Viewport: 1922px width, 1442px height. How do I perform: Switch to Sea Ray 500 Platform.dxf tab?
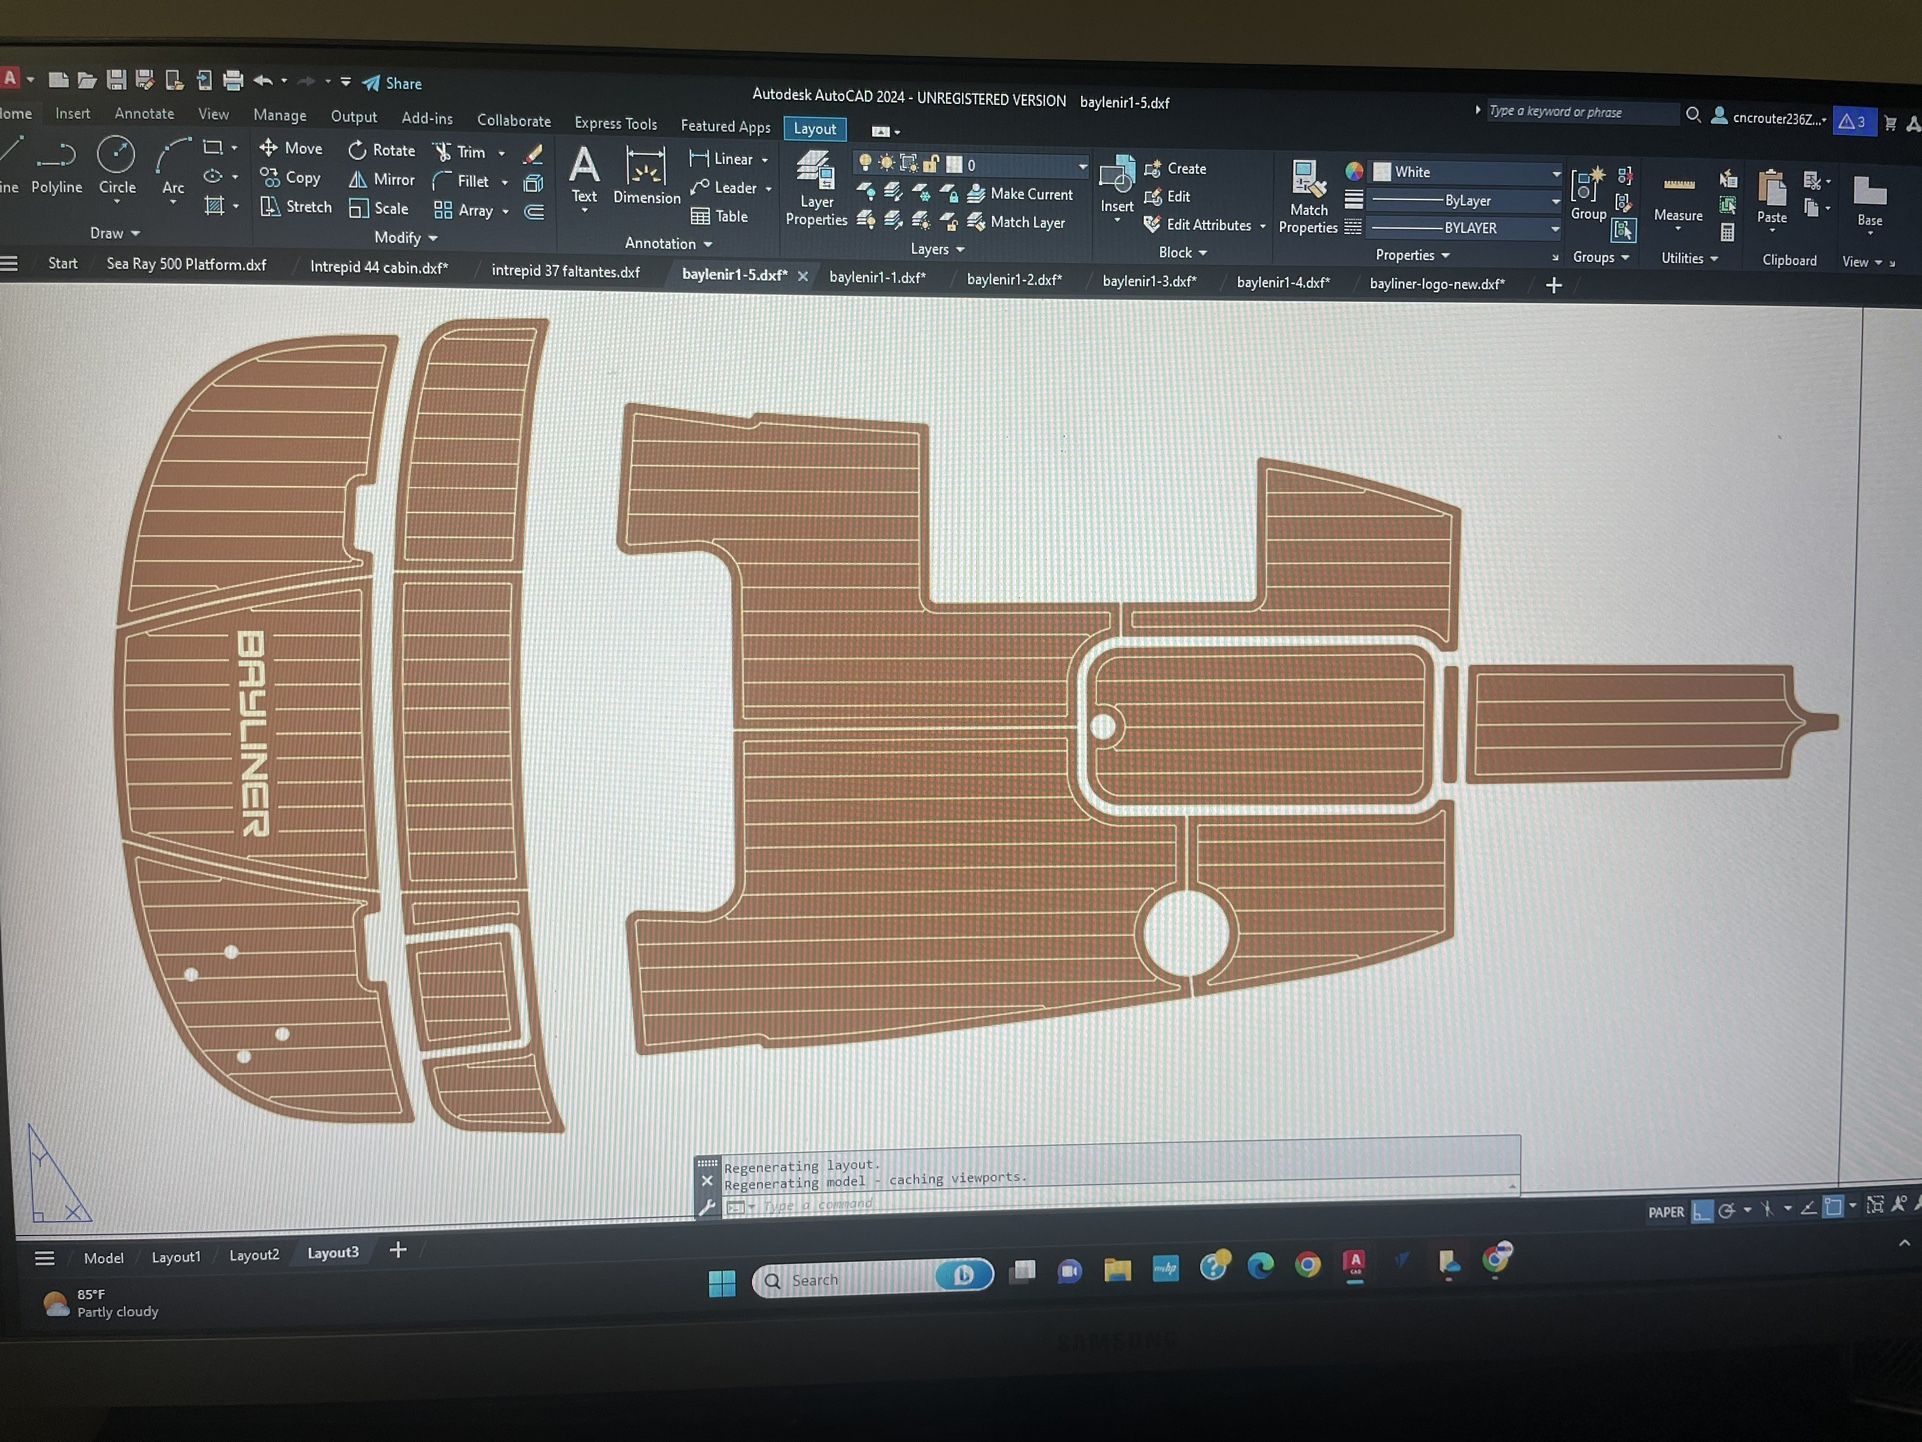coord(186,264)
